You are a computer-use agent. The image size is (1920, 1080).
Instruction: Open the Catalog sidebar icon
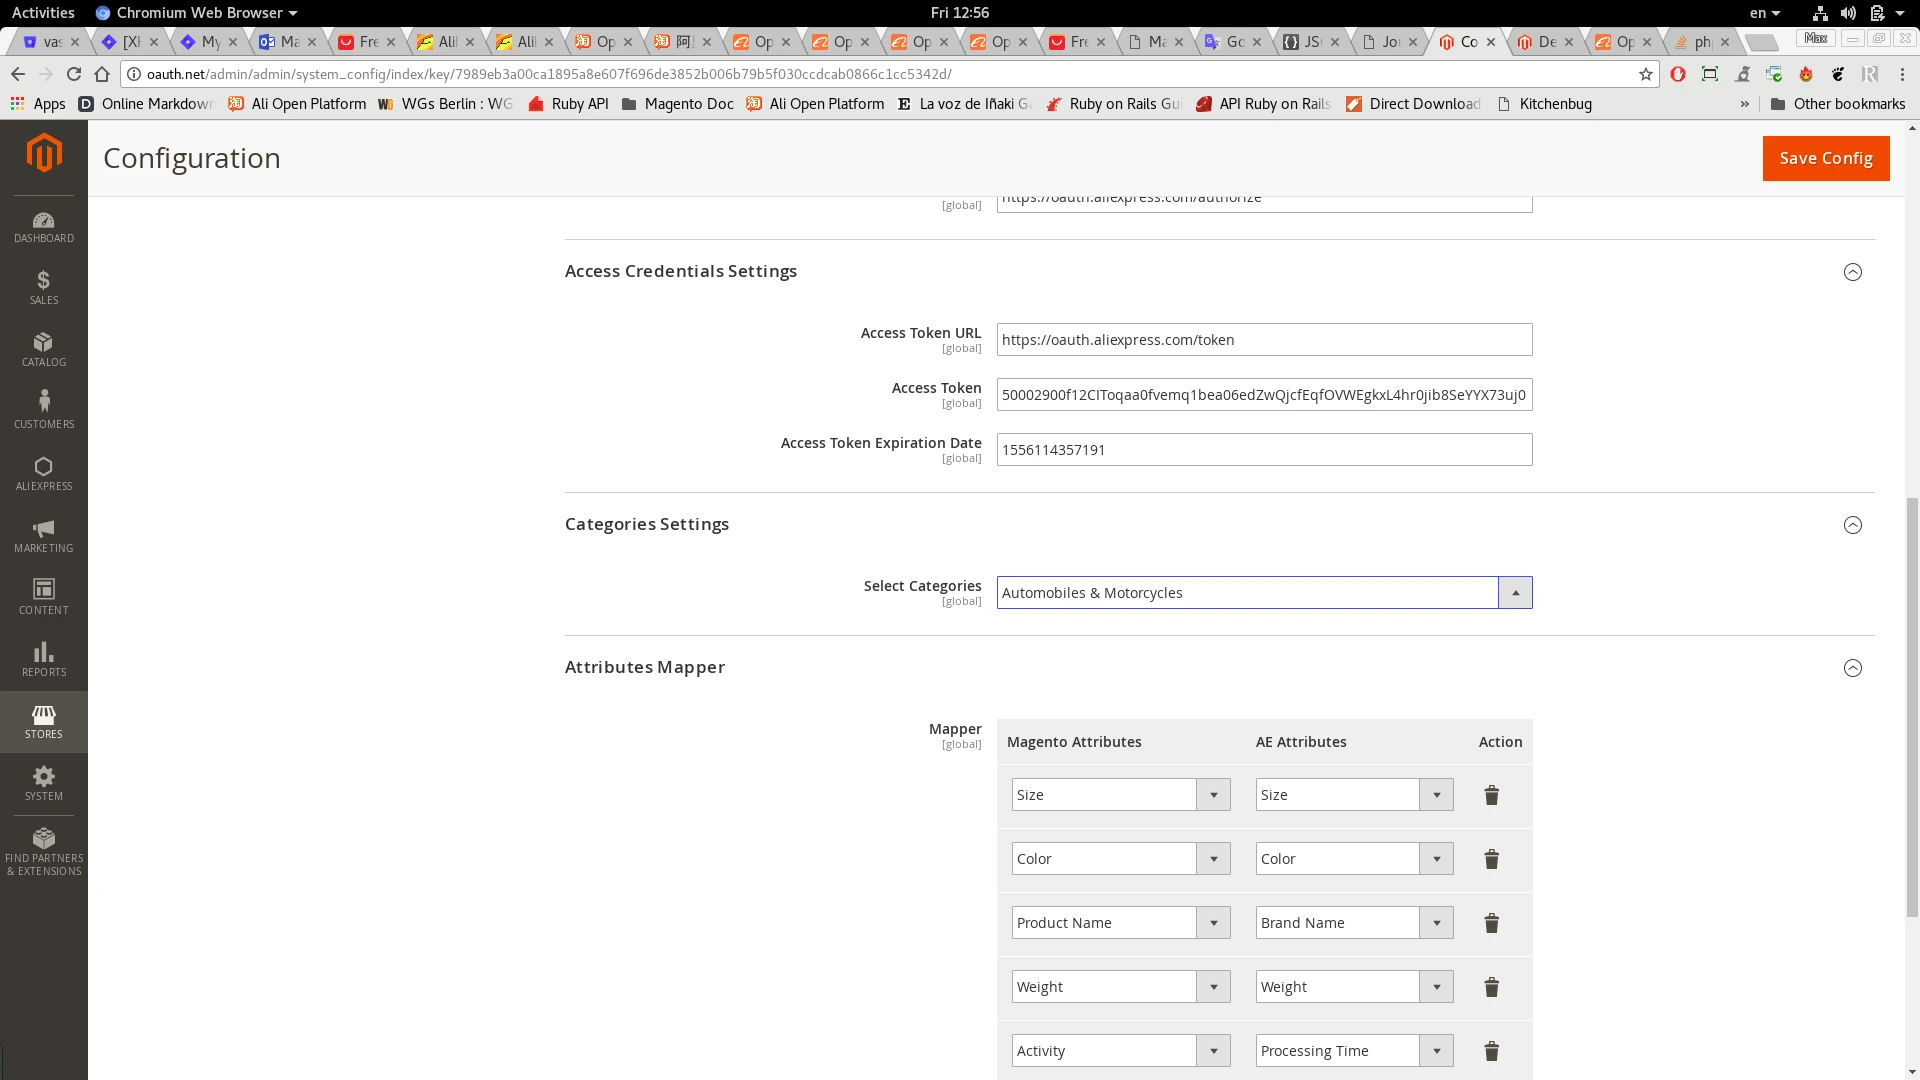tap(43, 350)
